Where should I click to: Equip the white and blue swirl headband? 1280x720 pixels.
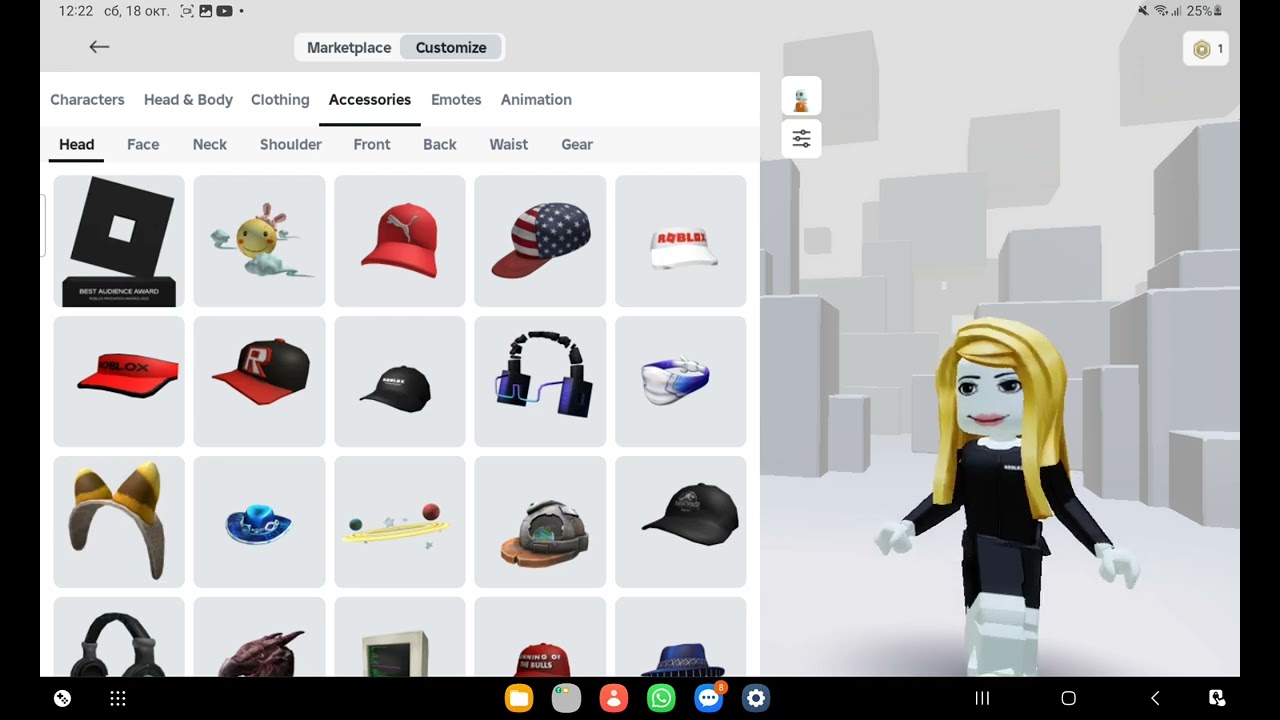click(x=681, y=381)
